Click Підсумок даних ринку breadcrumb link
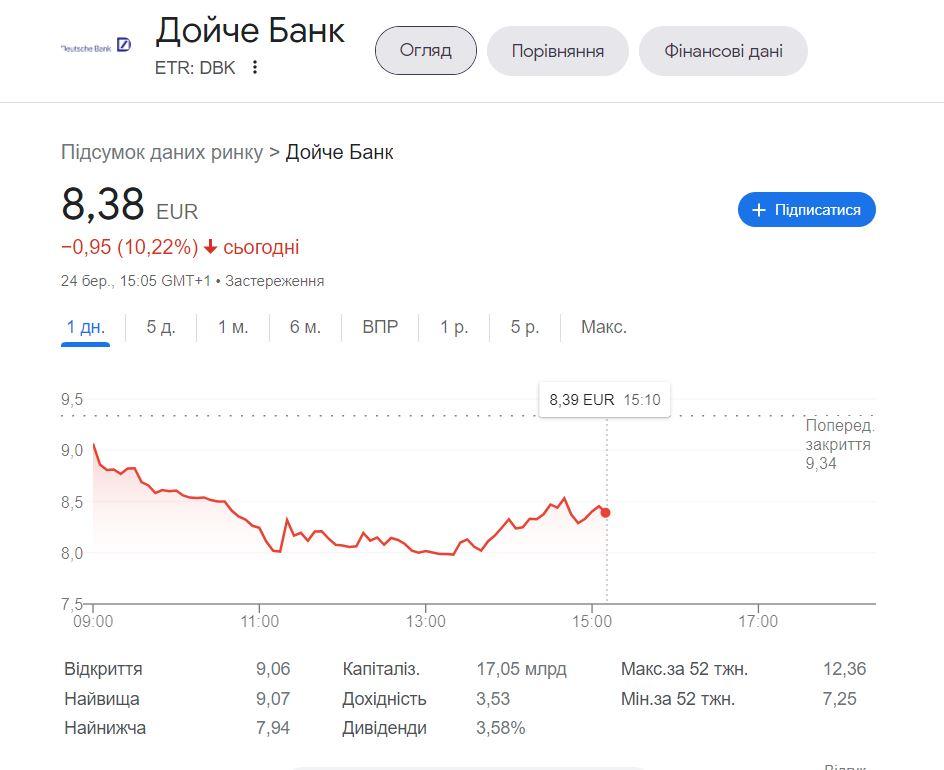 tap(162, 152)
